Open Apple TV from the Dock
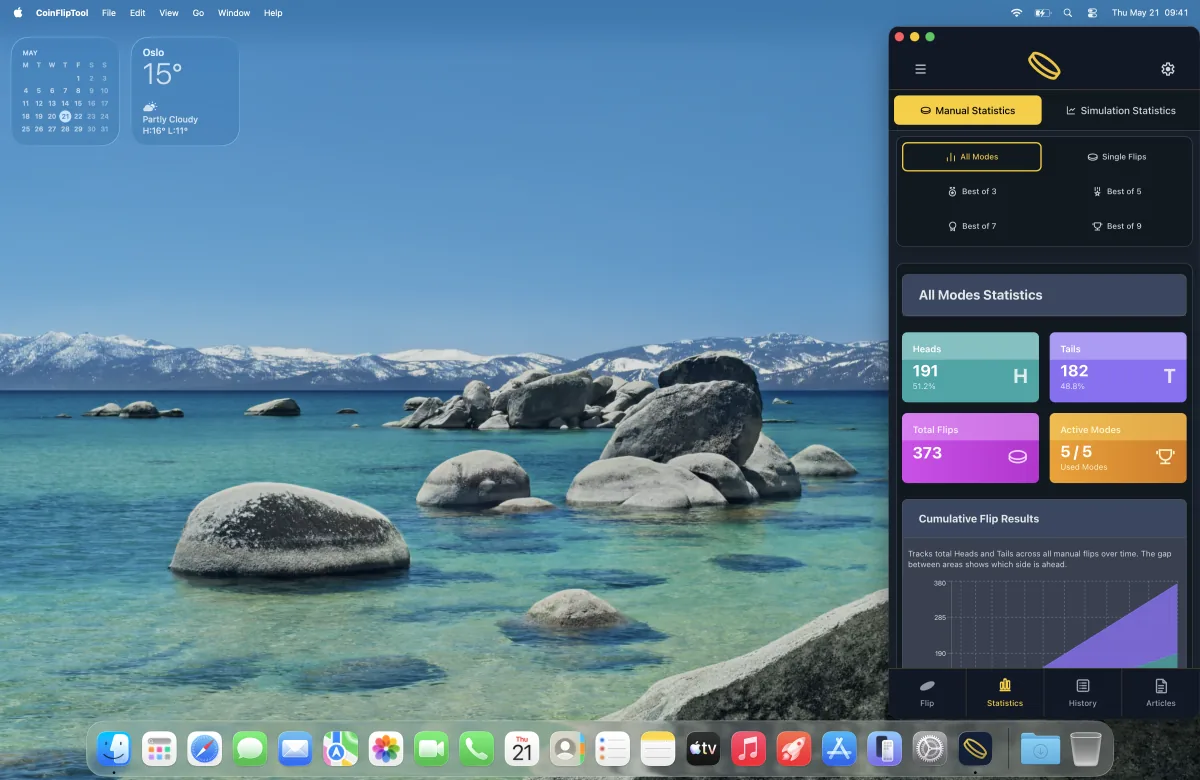 [703, 748]
